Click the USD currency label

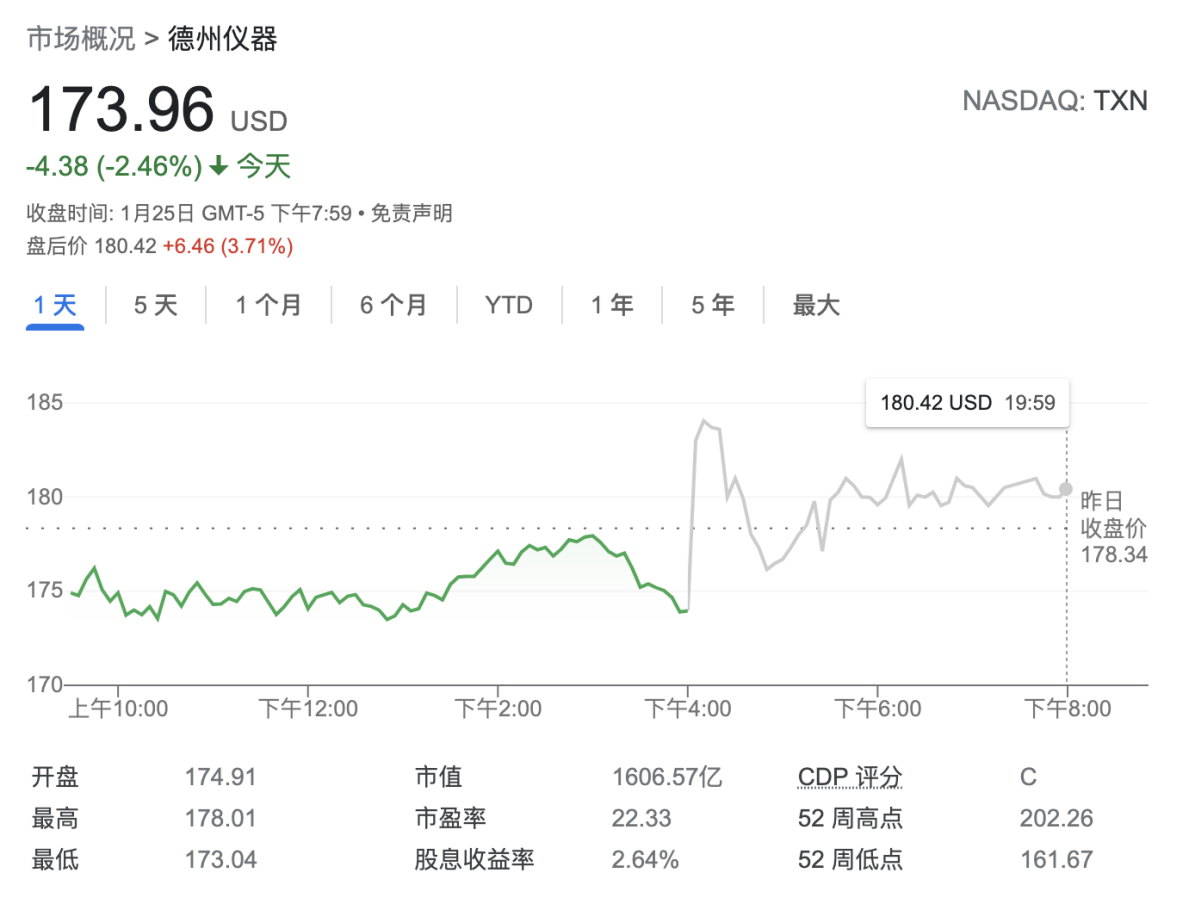click(259, 121)
